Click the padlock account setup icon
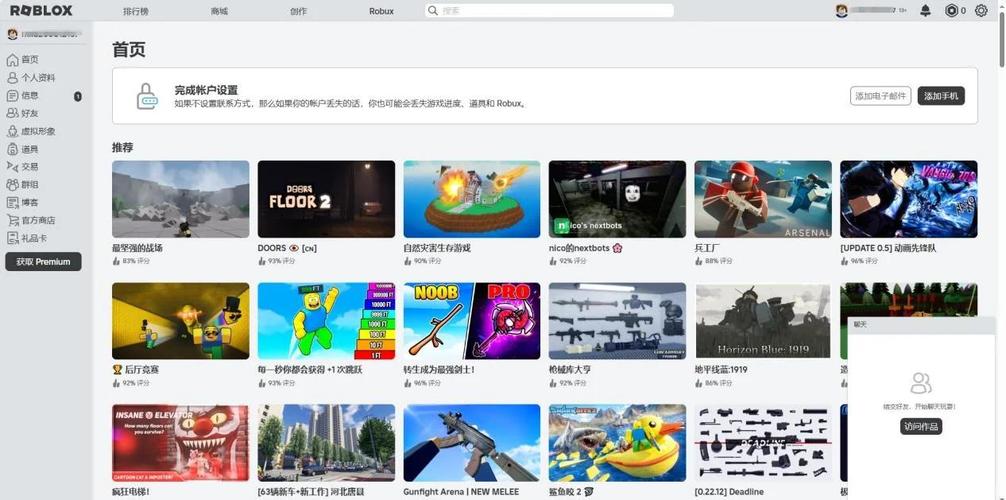The image size is (1006, 500). pos(147,96)
